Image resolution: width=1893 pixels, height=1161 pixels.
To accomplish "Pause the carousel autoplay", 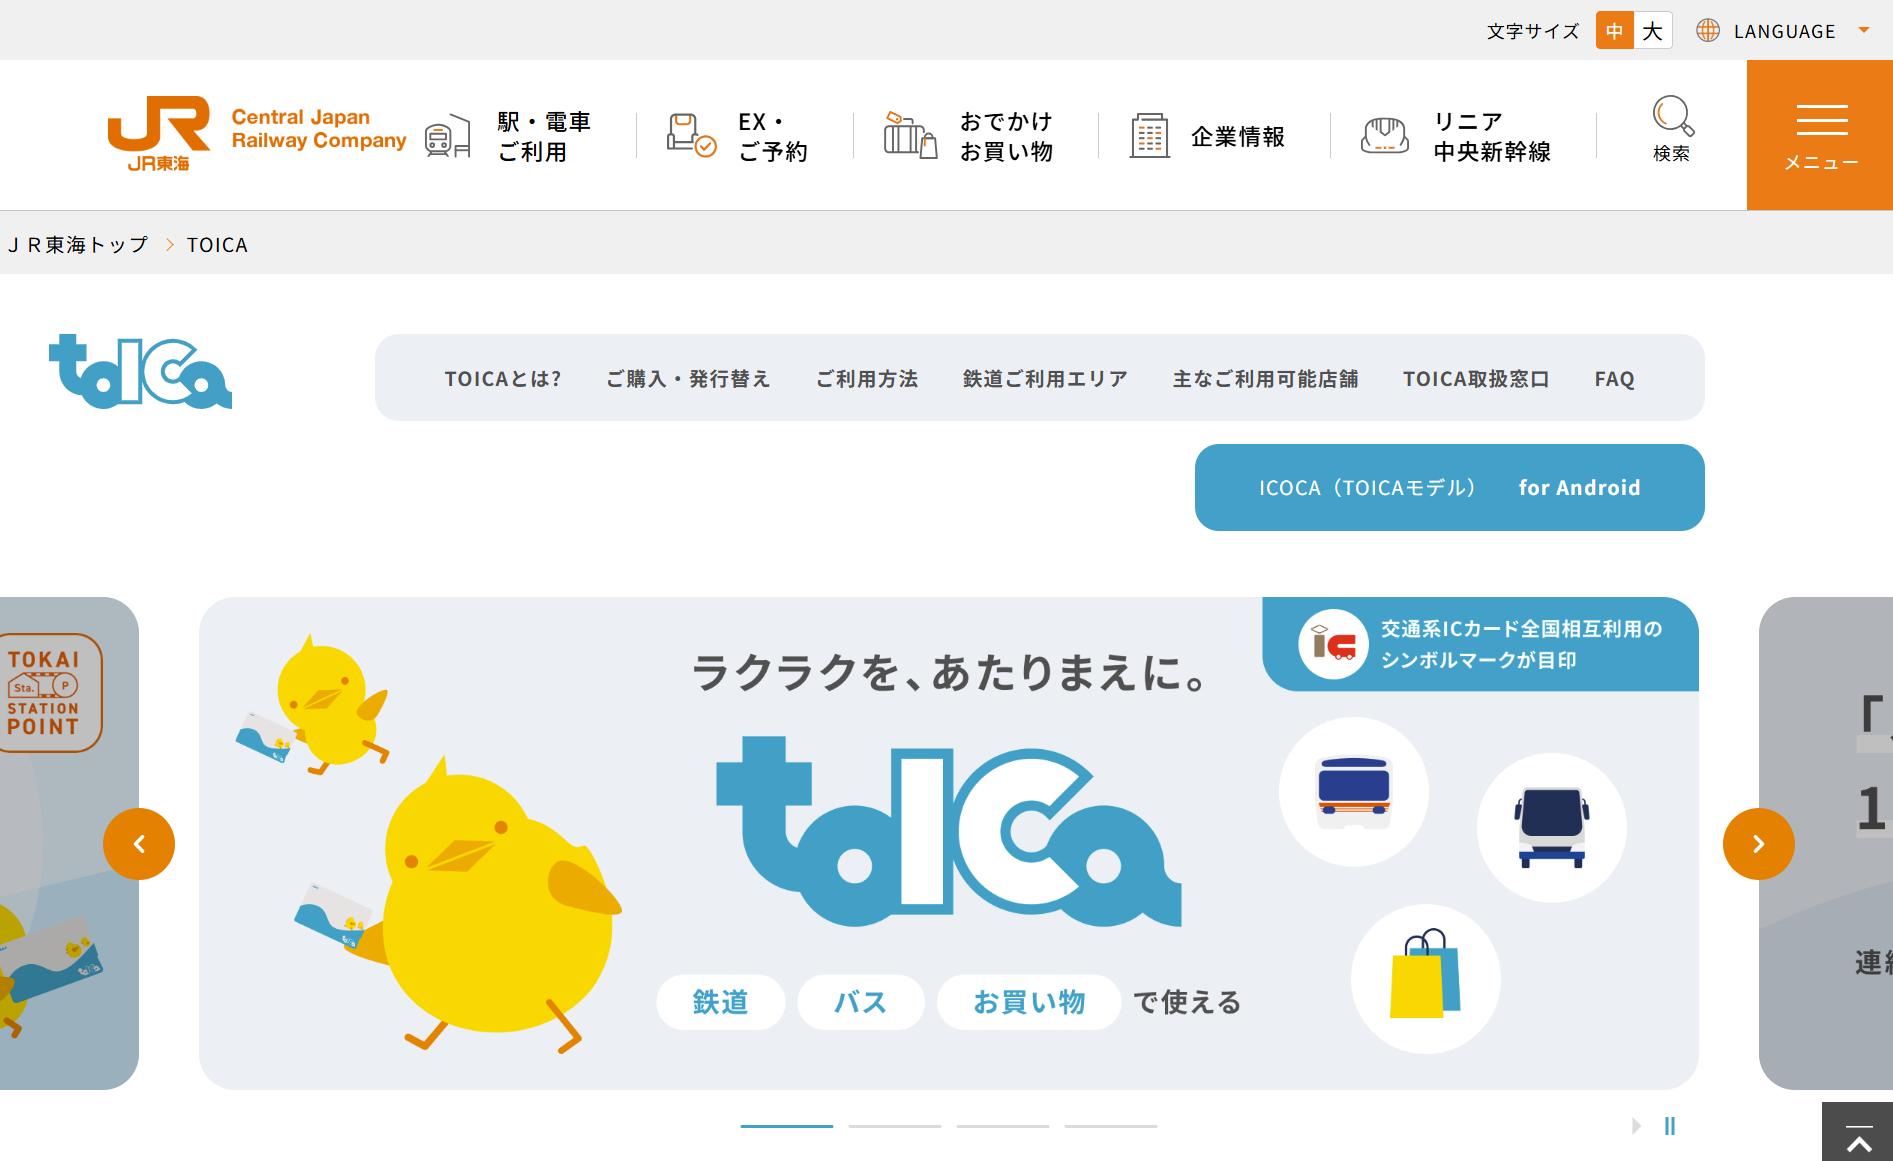I will point(1669,1126).
